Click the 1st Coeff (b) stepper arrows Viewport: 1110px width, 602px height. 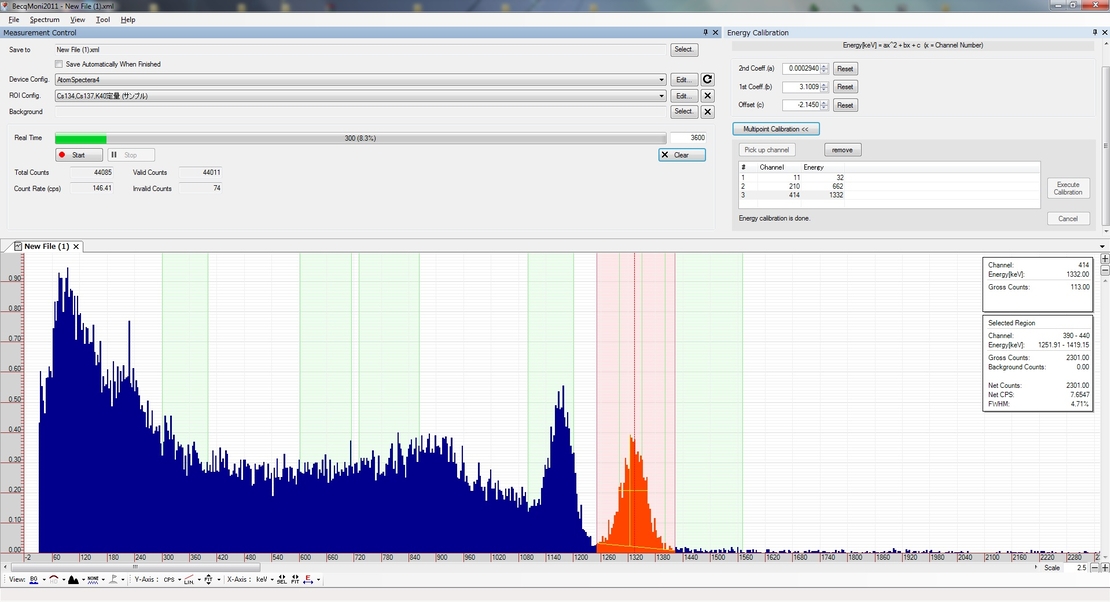(x=824, y=87)
